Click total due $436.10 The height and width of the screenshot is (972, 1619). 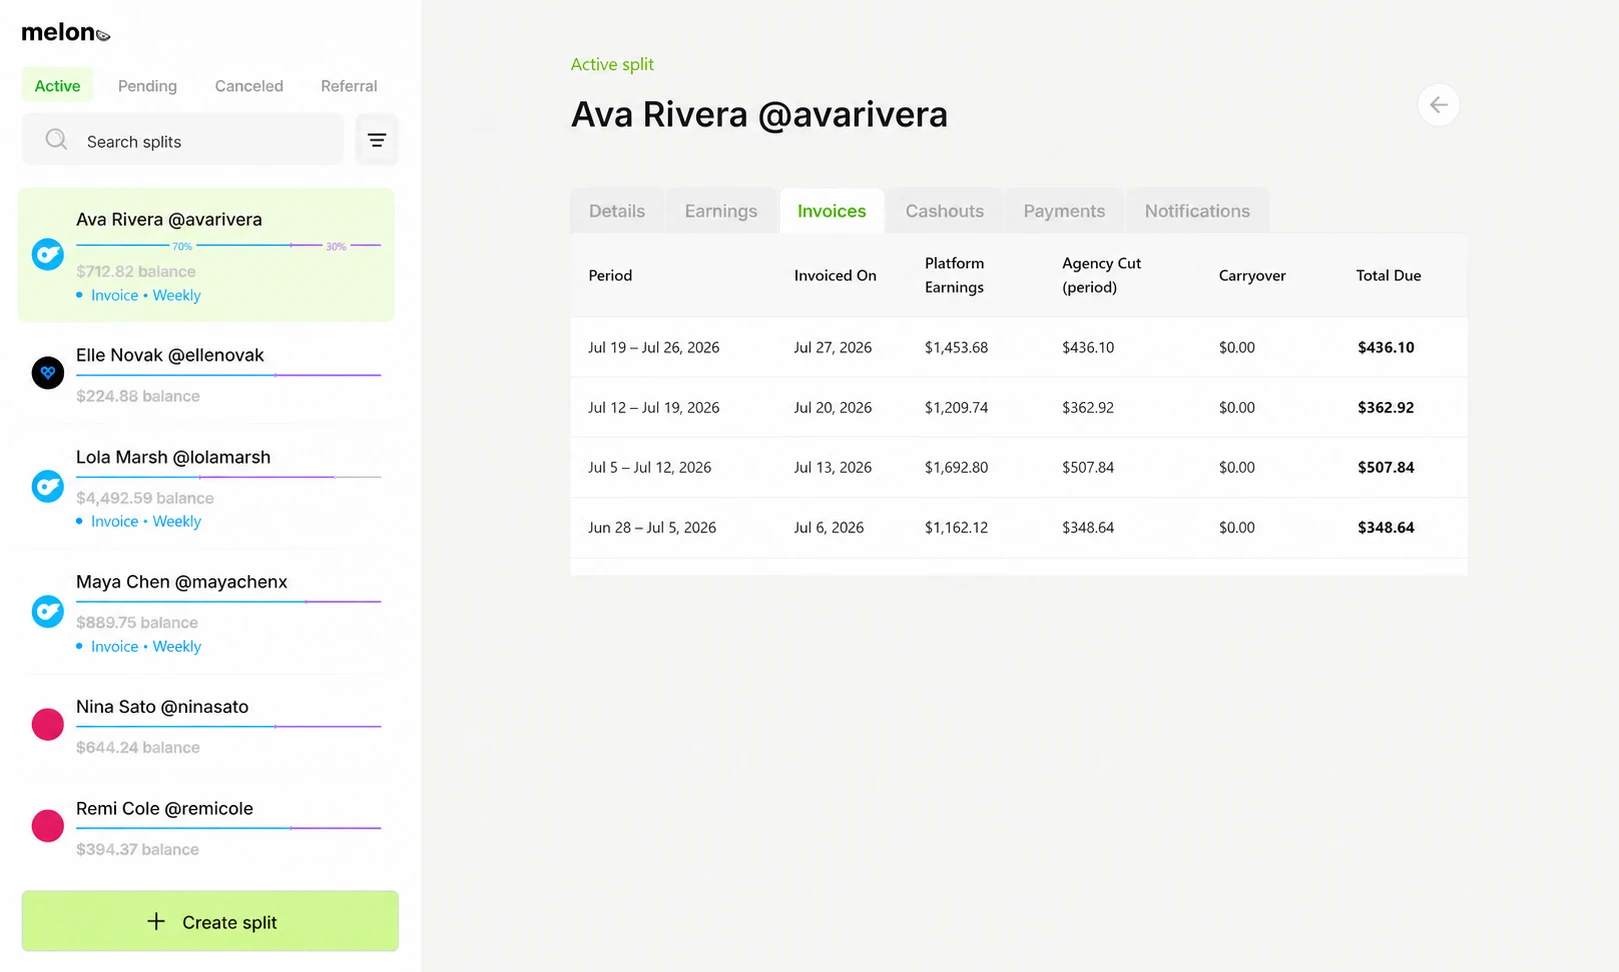tap(1386, 347)
